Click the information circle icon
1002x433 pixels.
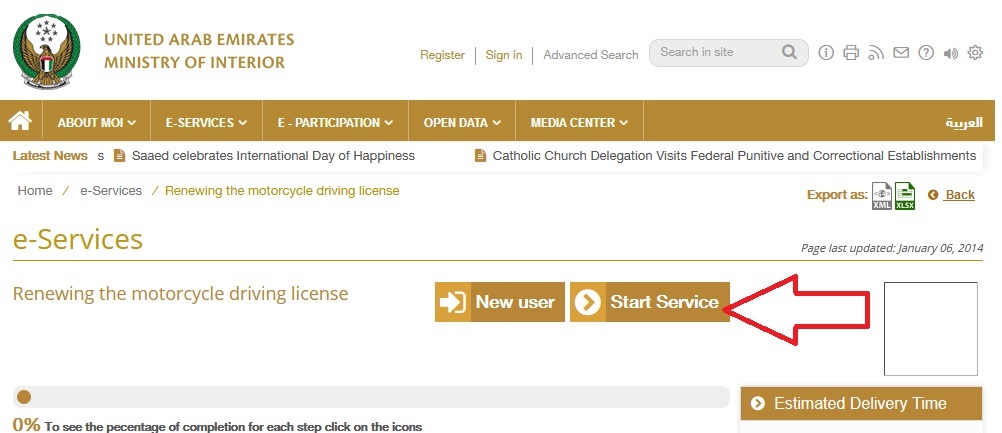coord(826,53)
